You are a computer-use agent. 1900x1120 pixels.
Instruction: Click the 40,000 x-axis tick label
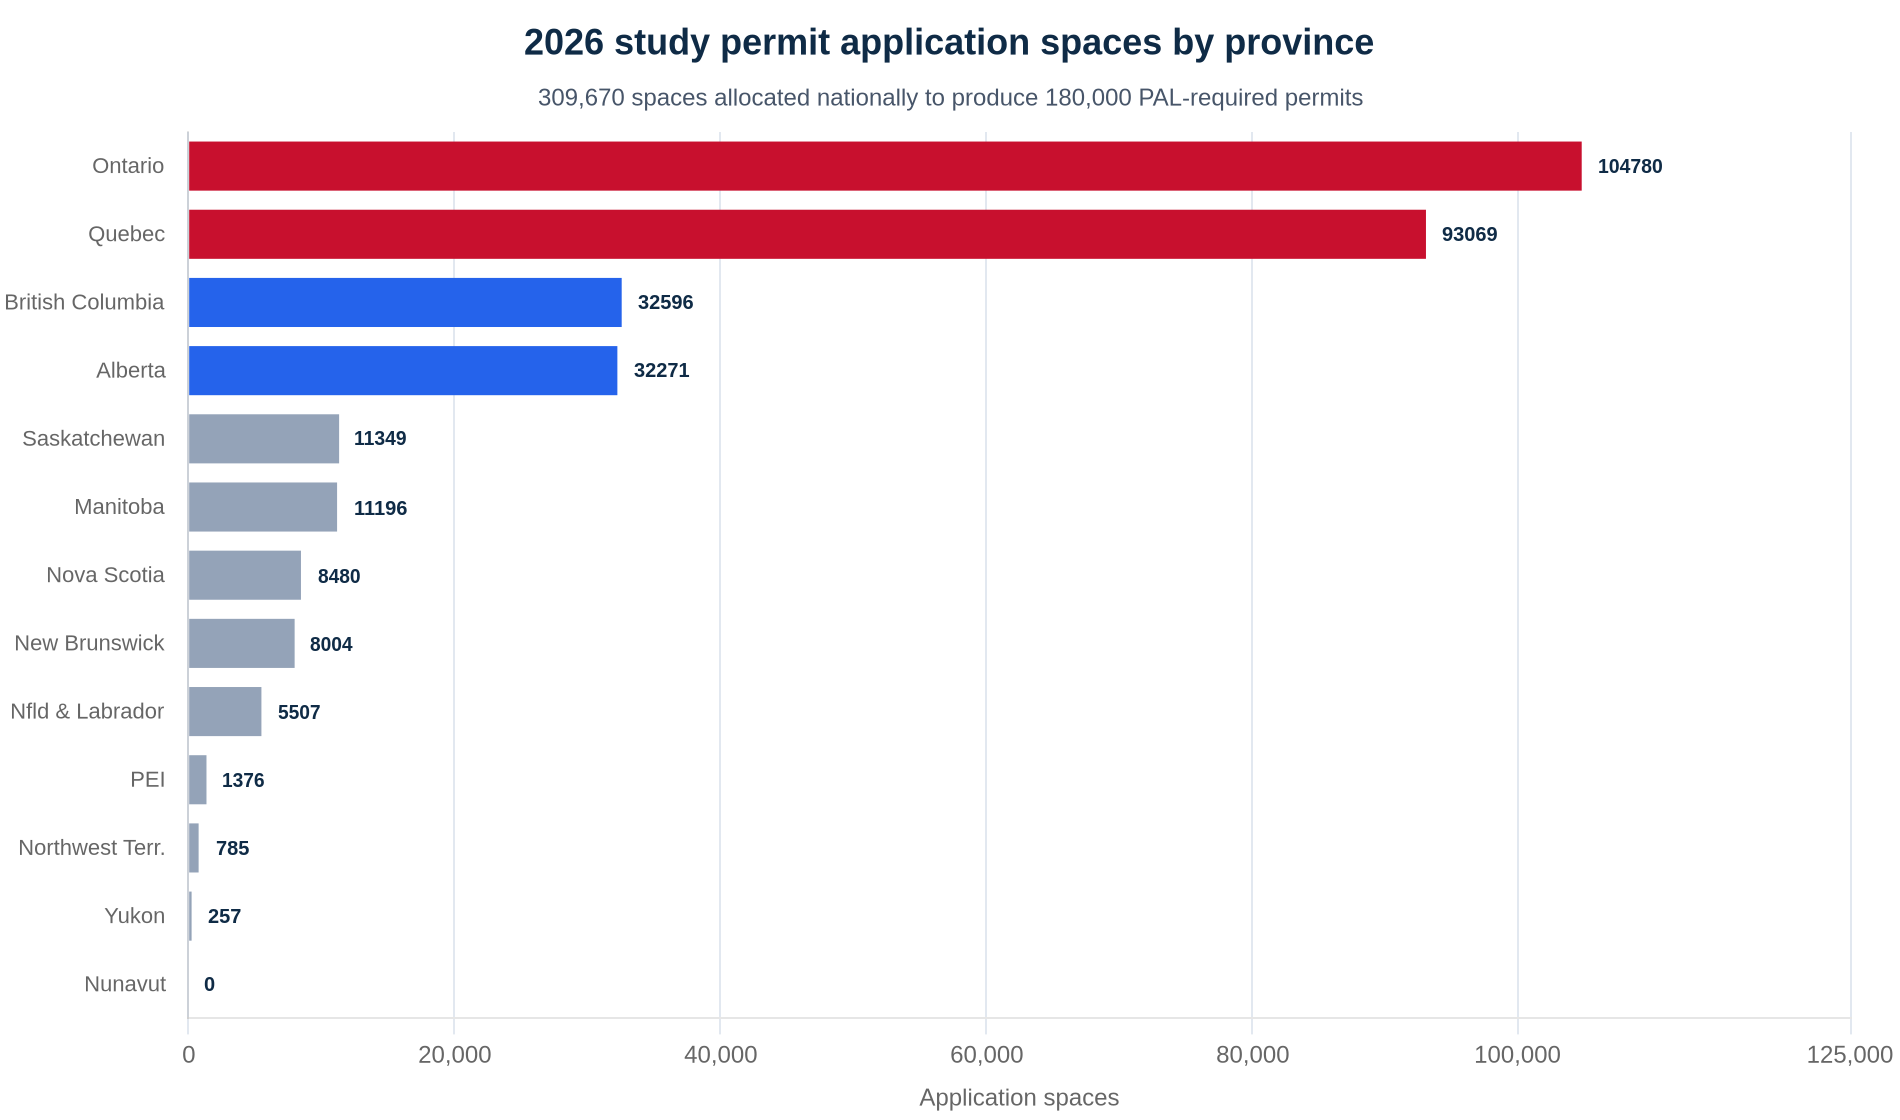tap(720, 1055)
